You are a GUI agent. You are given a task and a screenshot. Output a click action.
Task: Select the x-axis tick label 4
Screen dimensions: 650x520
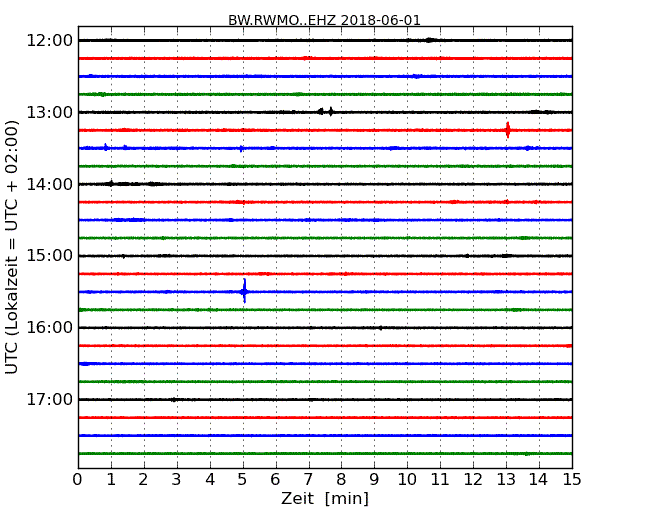(210, 479)
